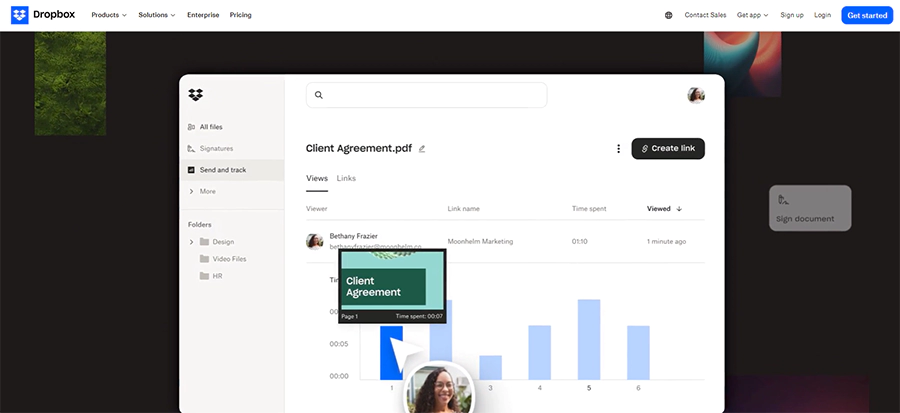
Task: Select the All files icon in the sidebar
Action: [x=191, y=127]
